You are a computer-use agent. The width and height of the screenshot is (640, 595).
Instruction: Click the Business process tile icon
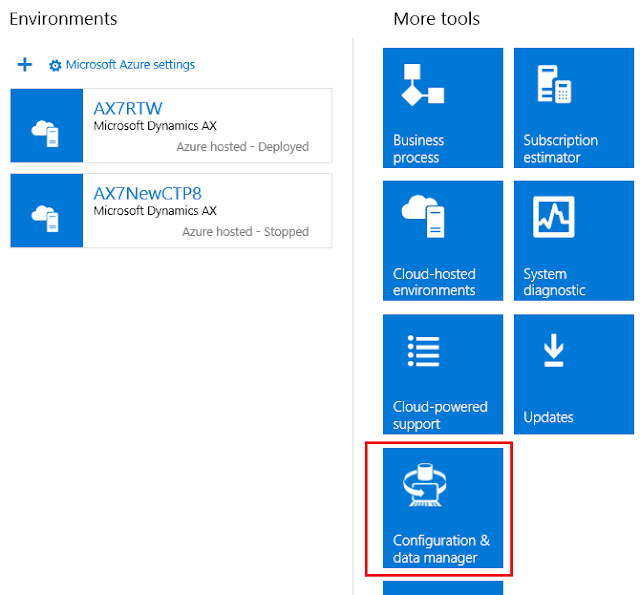[x=423, y=84]
